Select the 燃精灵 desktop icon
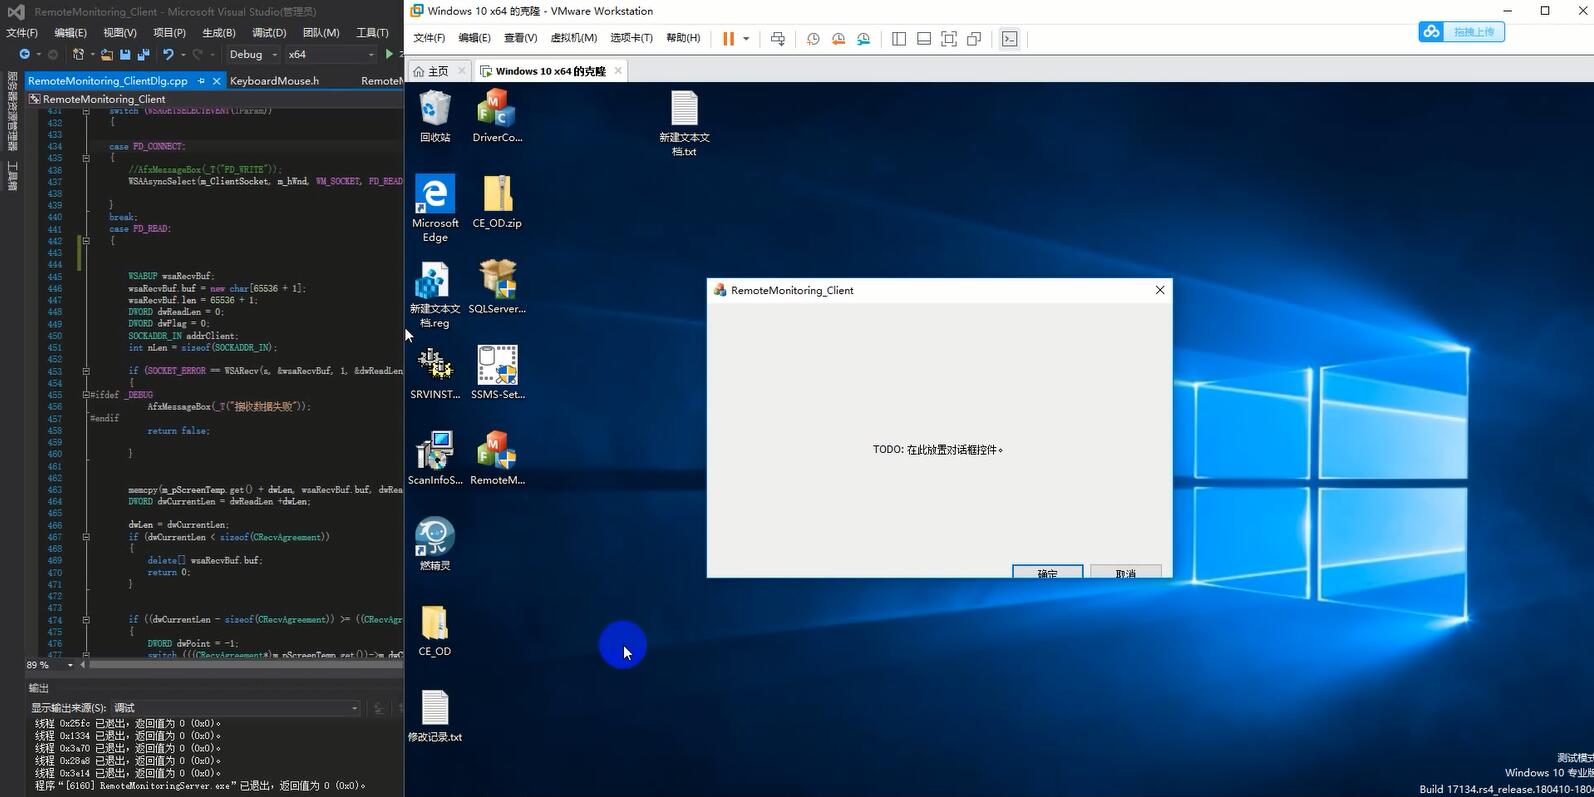 click(x=435, y=544)
